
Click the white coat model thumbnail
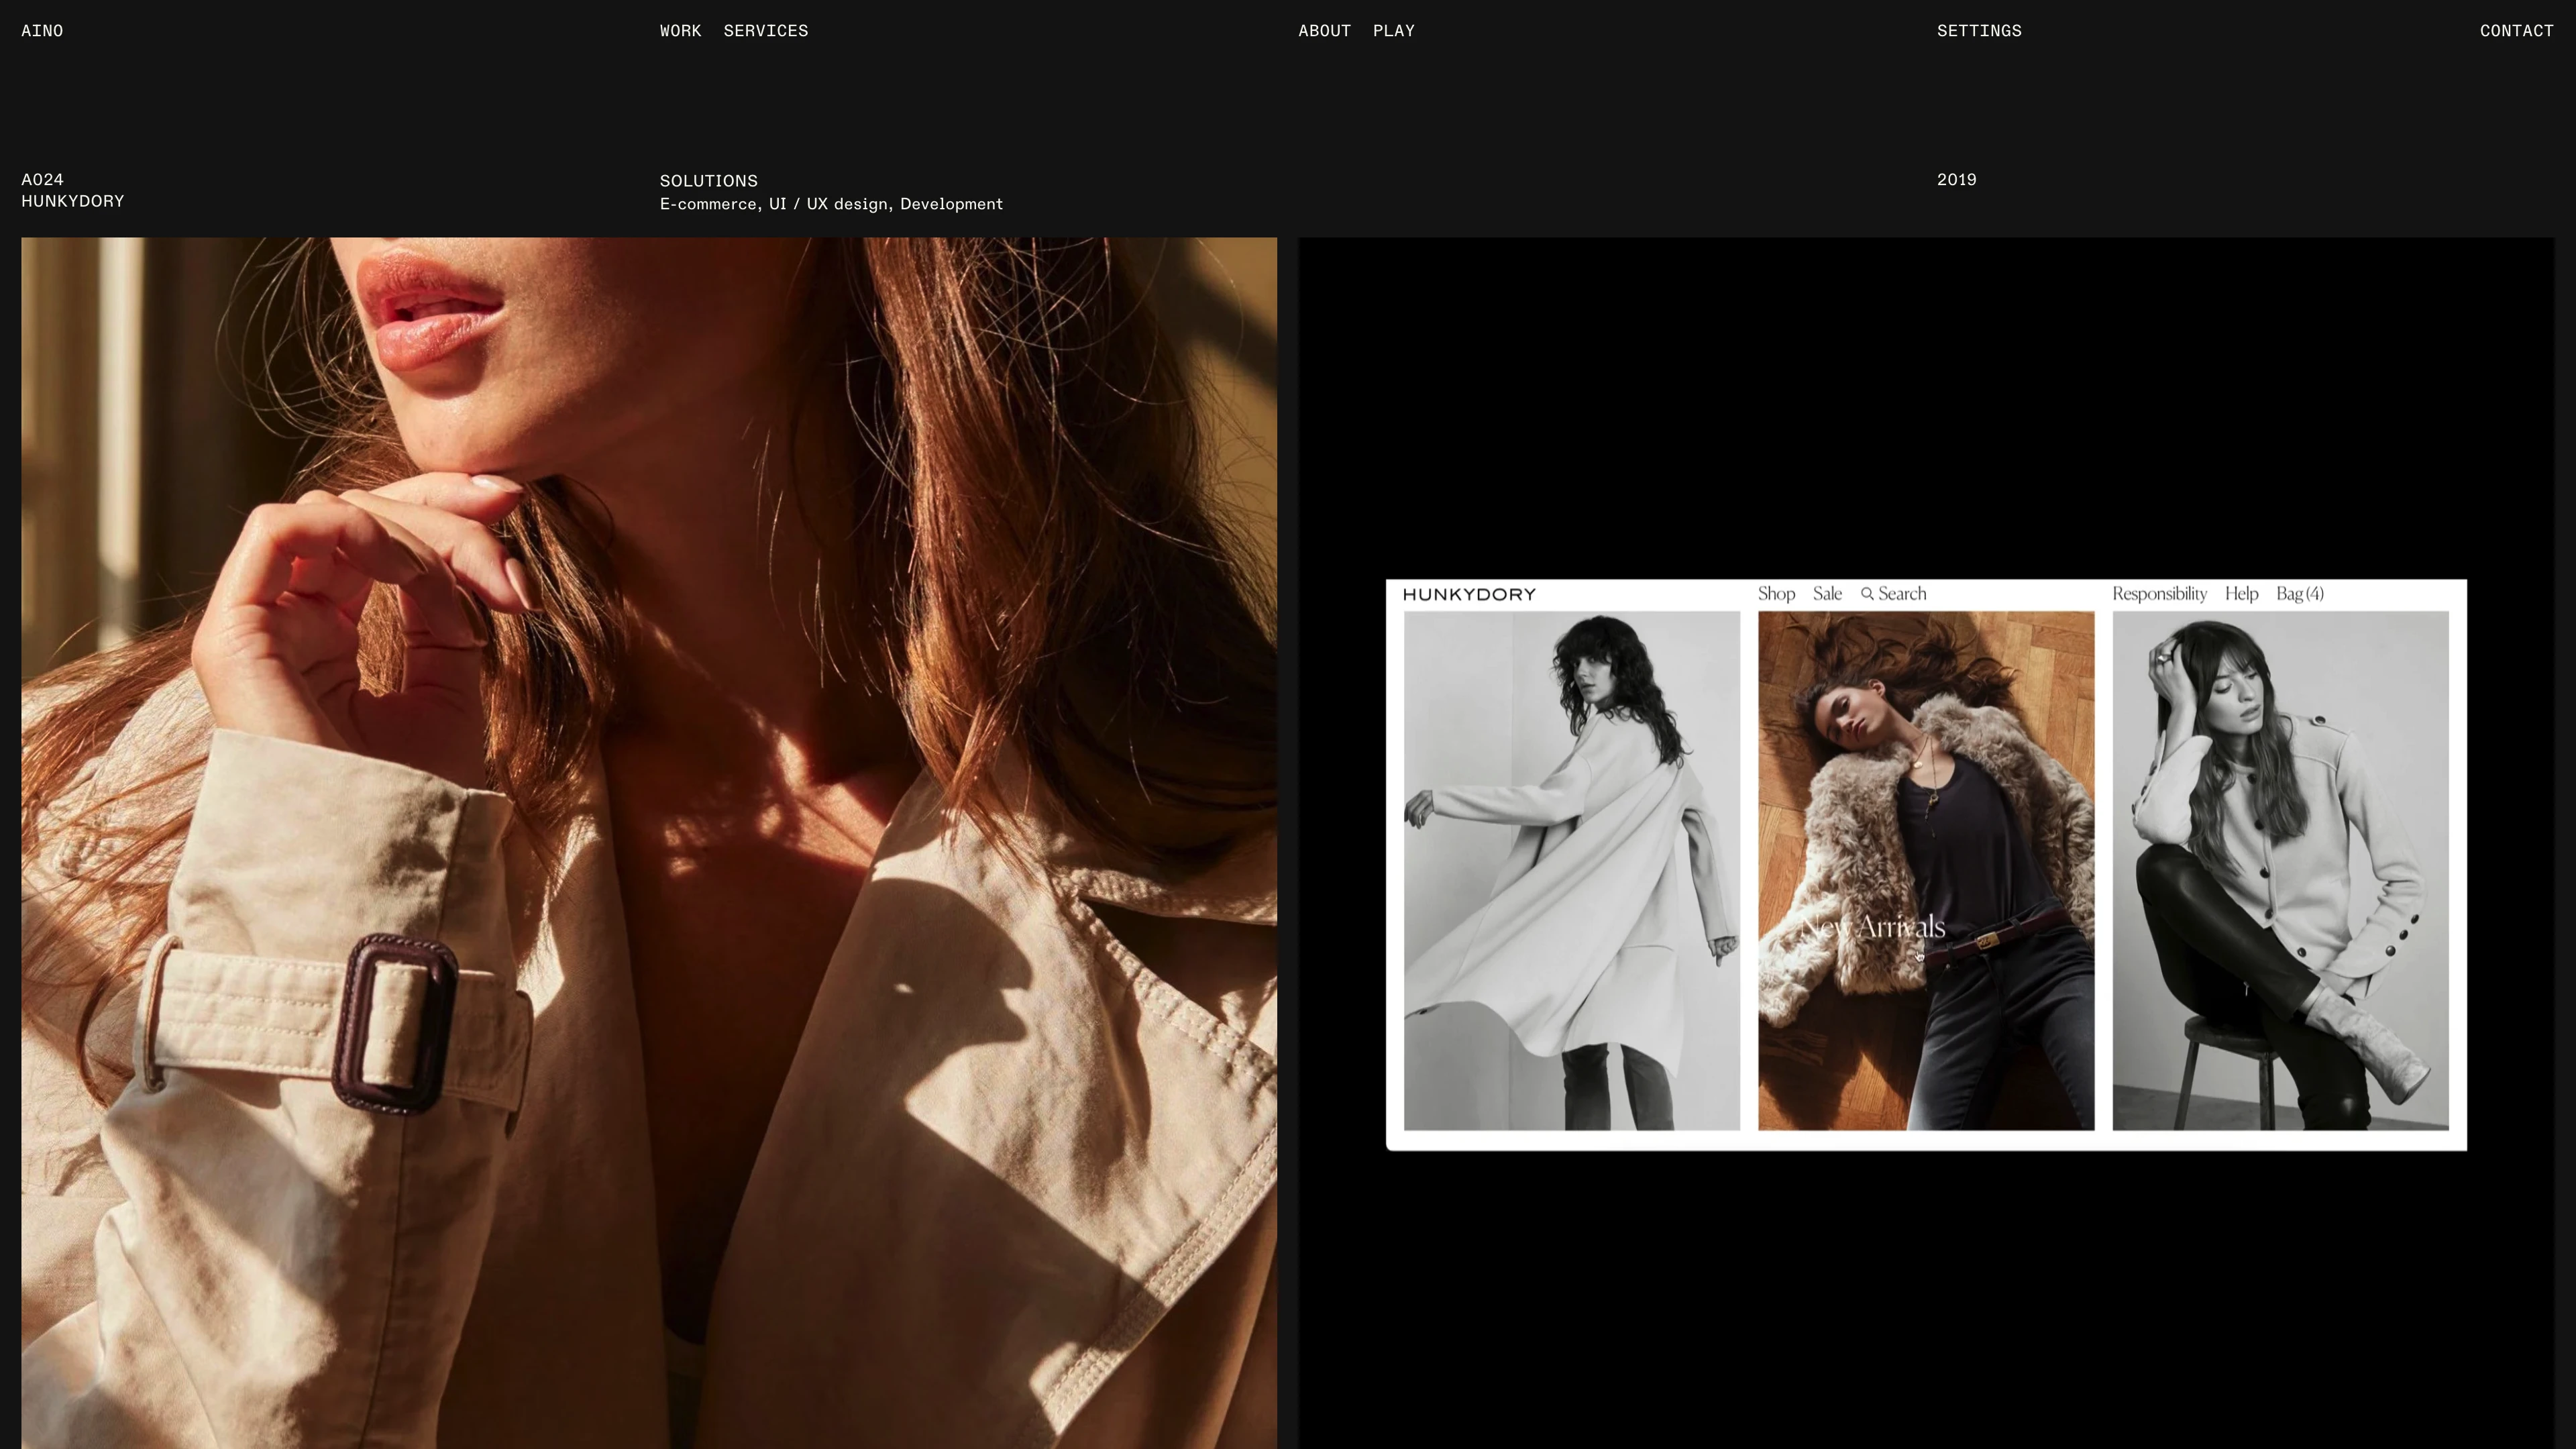(x=1571, y=870)
